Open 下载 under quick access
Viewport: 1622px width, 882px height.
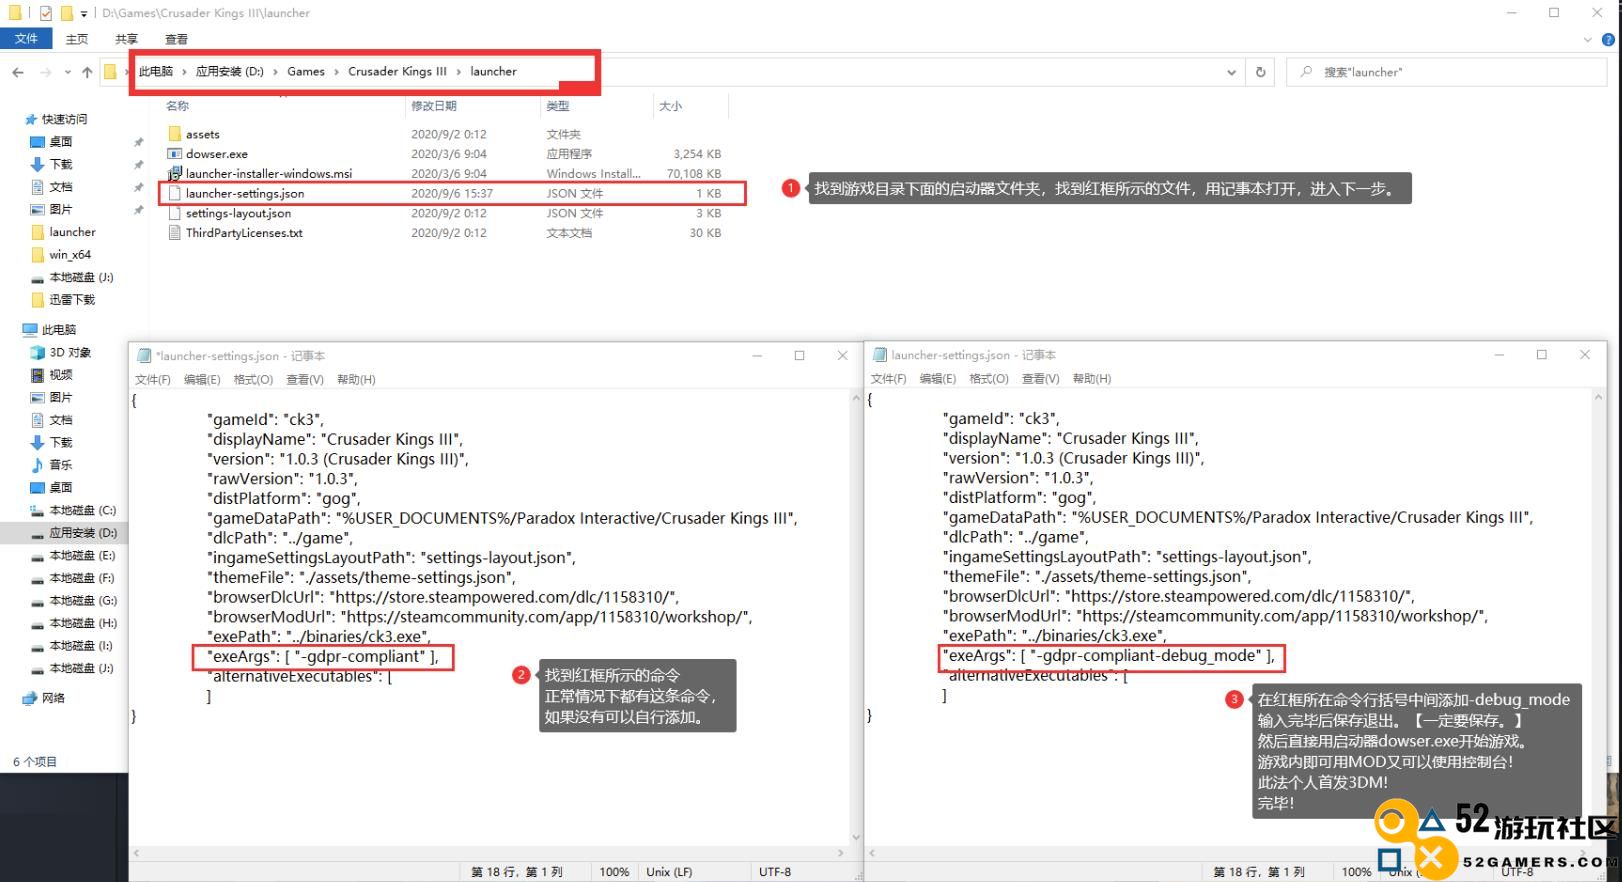click(61, 164)
